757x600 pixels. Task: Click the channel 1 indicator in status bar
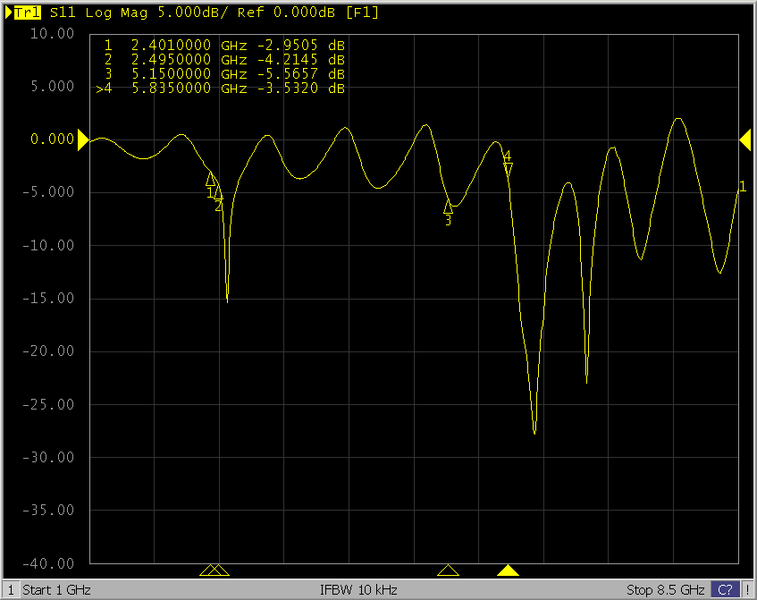[x=11, y=589]
